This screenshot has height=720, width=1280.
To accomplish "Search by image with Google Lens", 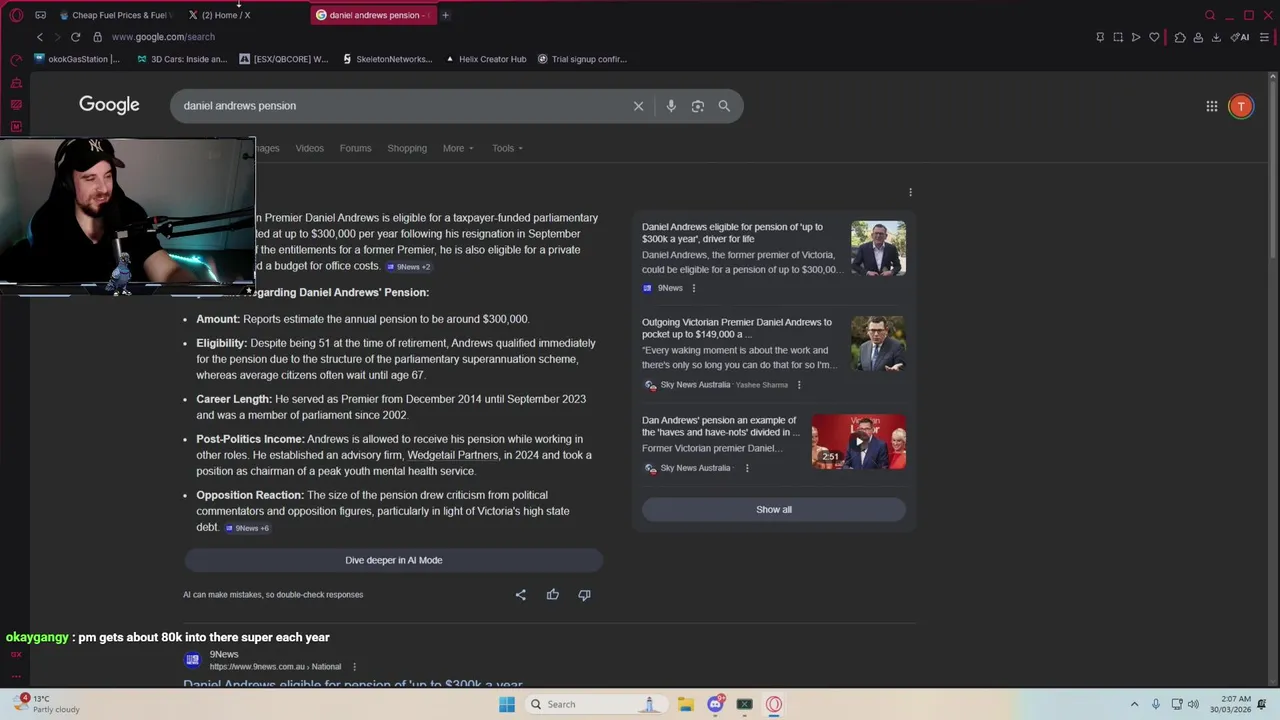I will pos(698,106).
